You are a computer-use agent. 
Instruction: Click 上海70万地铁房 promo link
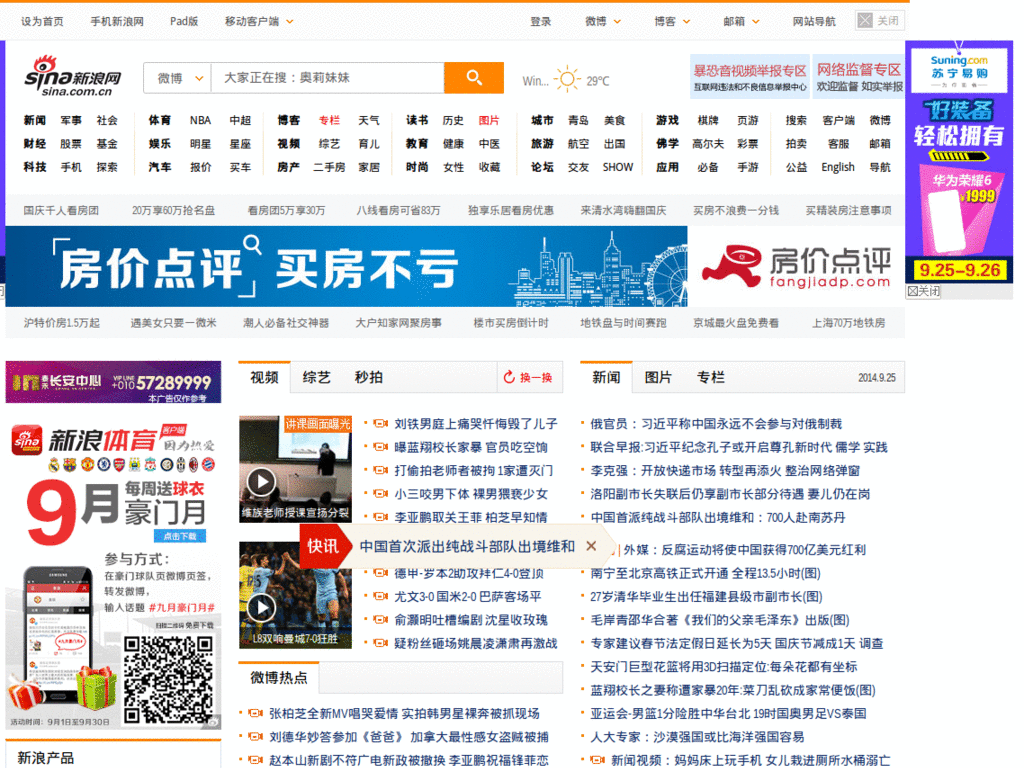(848, 323)
